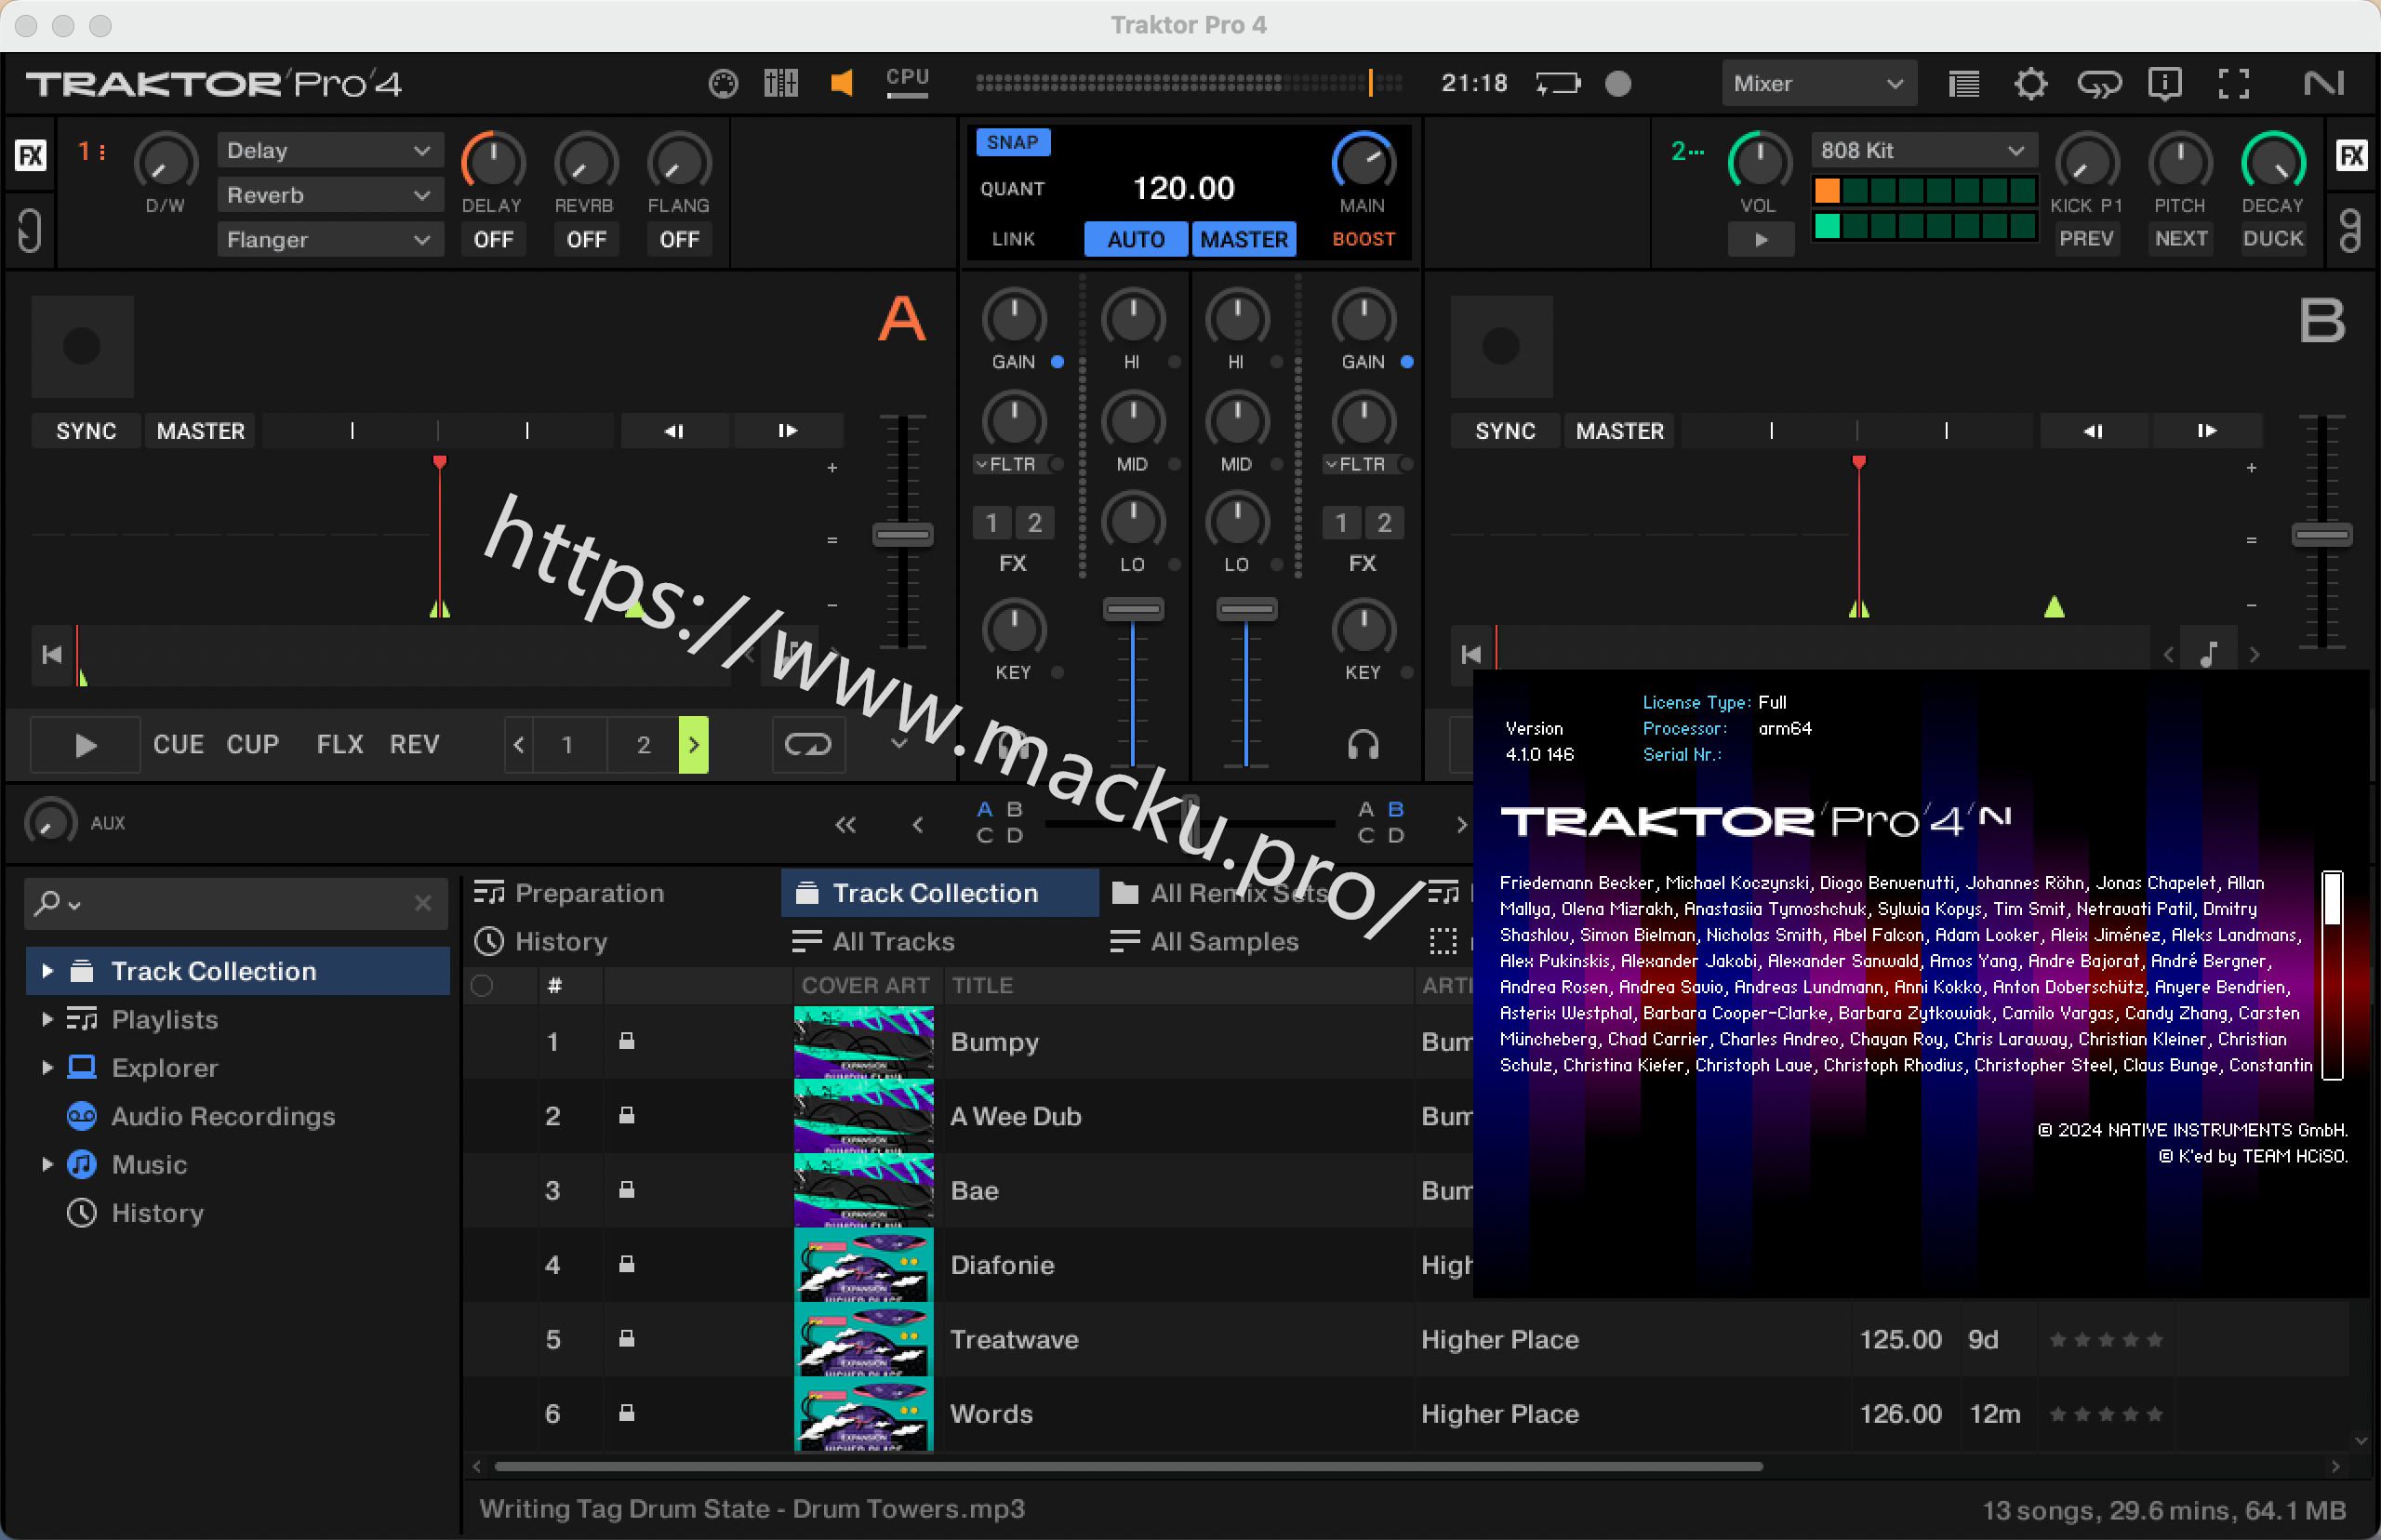2381x1540 pixels.
Task: Select Audio Recordings in browser tree
Action: (223, 1116)
